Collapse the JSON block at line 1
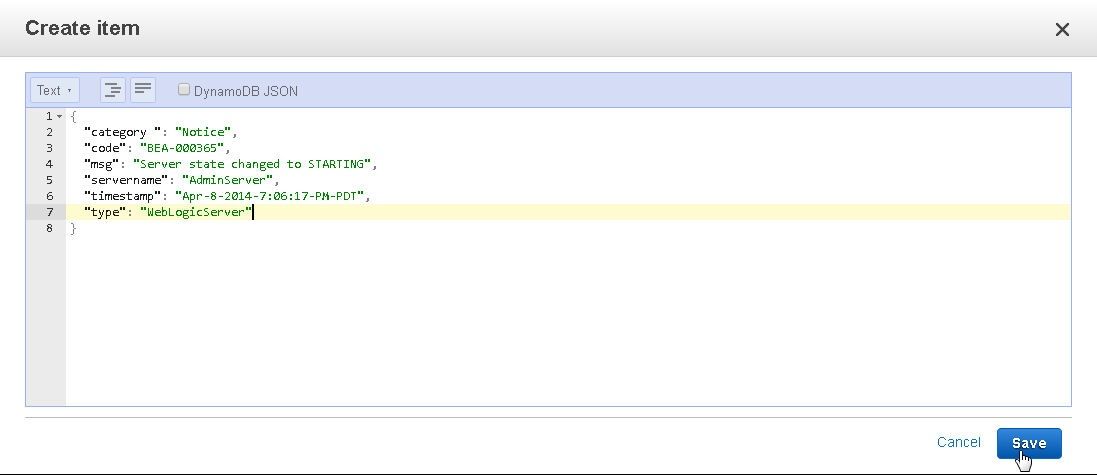Image resolution: width=1097 pixels, height=475 pixels. (60, 116)
